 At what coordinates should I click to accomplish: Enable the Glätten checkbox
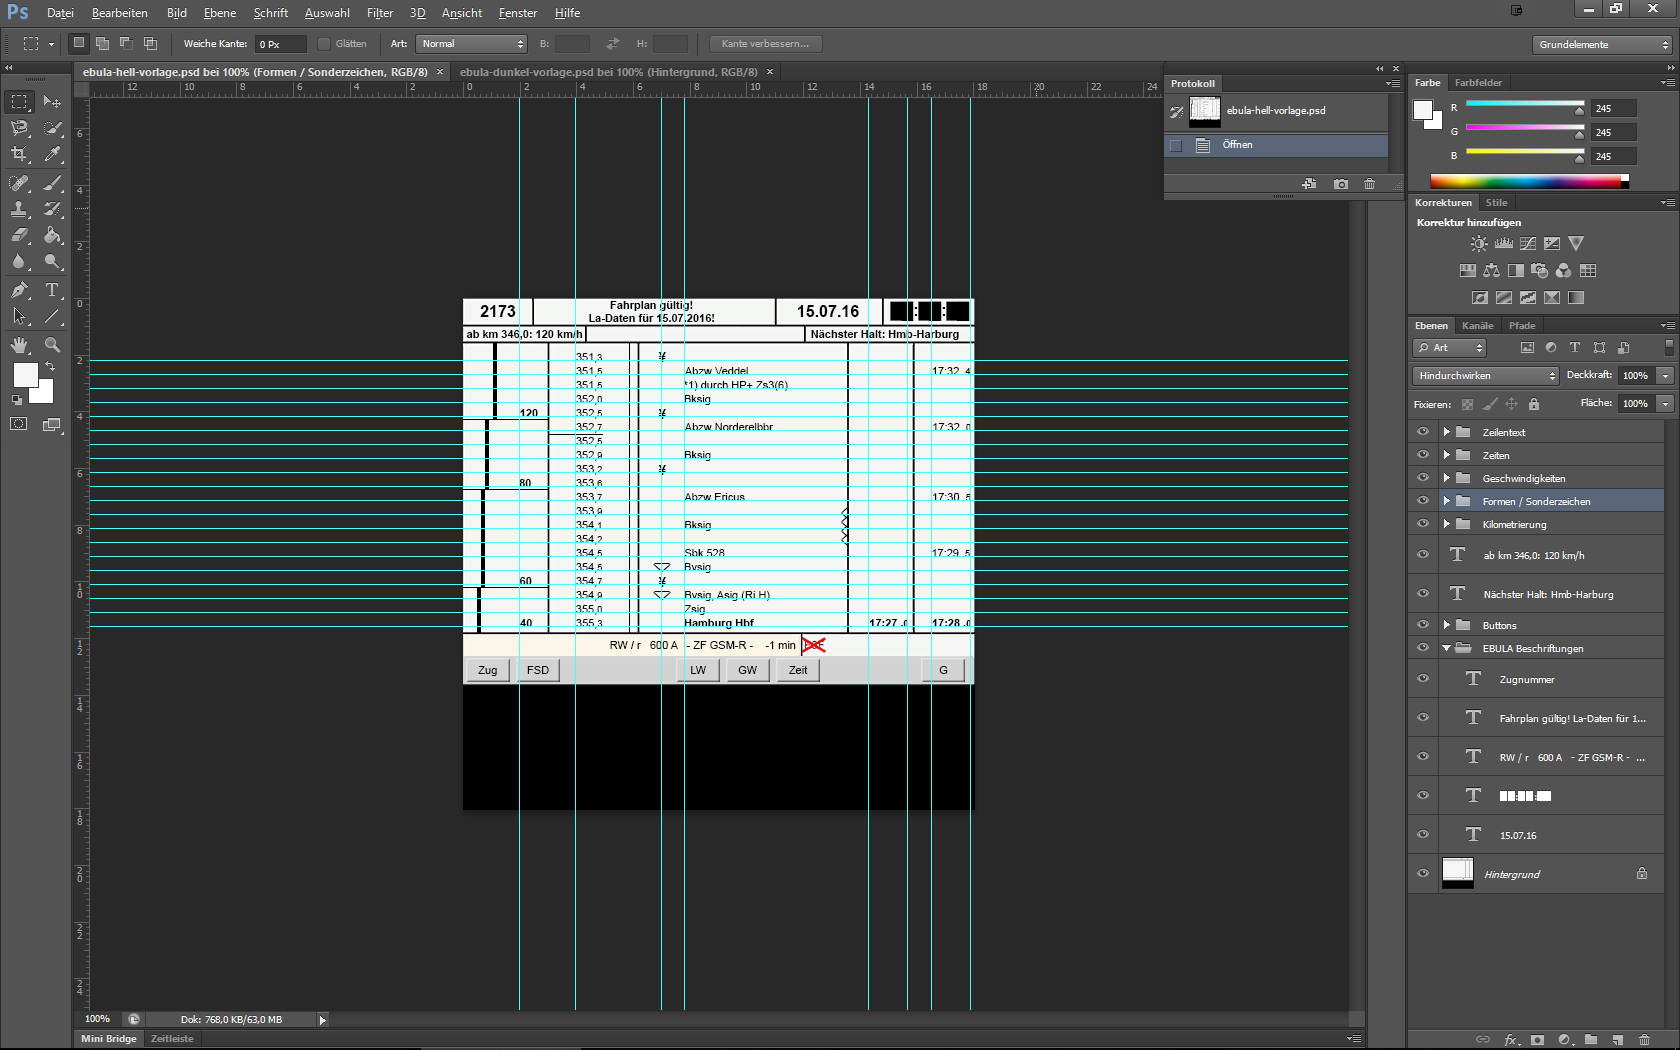tap(324, 44)
